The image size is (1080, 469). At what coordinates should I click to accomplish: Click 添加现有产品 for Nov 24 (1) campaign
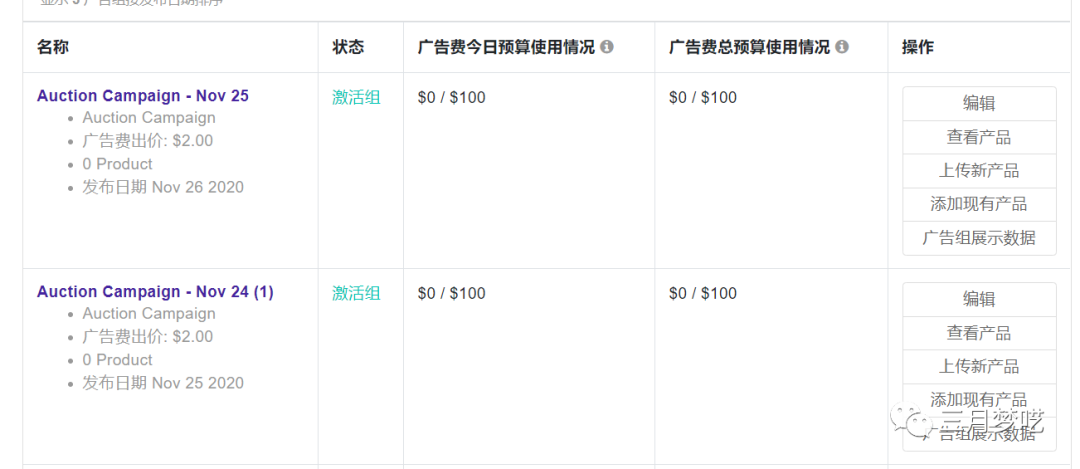[x=979, y=399]
